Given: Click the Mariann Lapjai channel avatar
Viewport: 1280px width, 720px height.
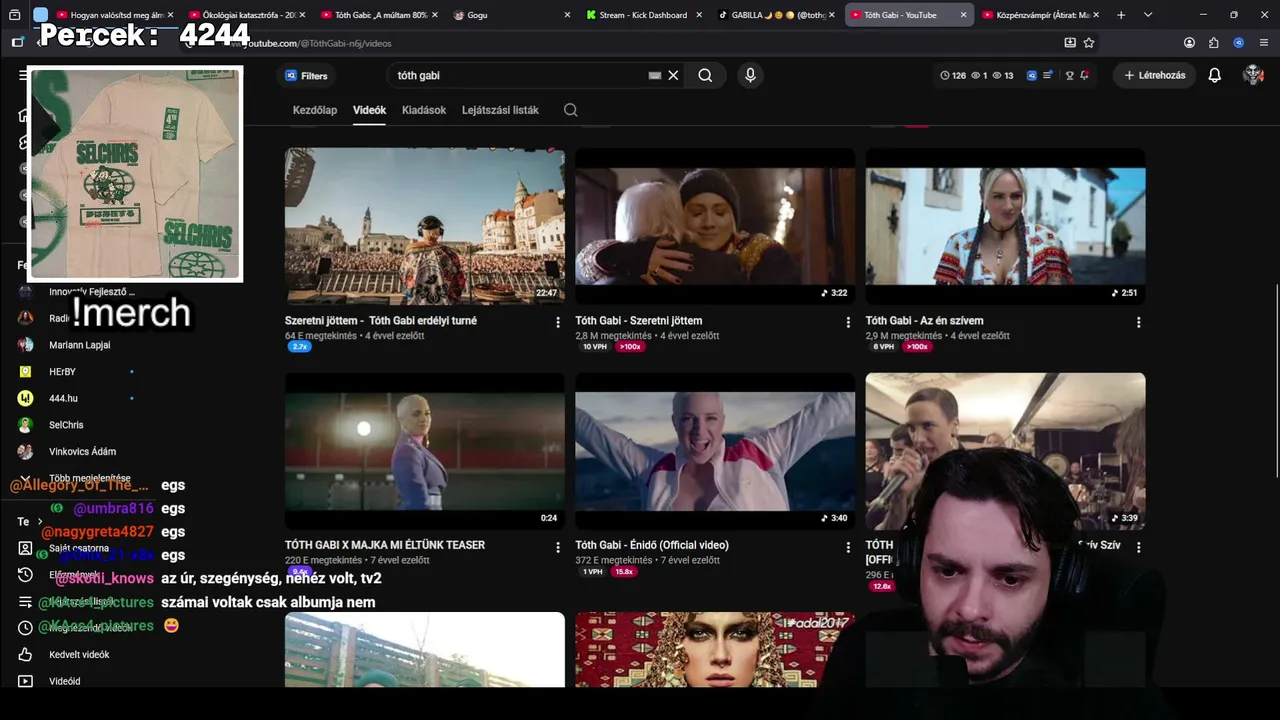Looking at the screenshot, I should [x=25, y=345].
